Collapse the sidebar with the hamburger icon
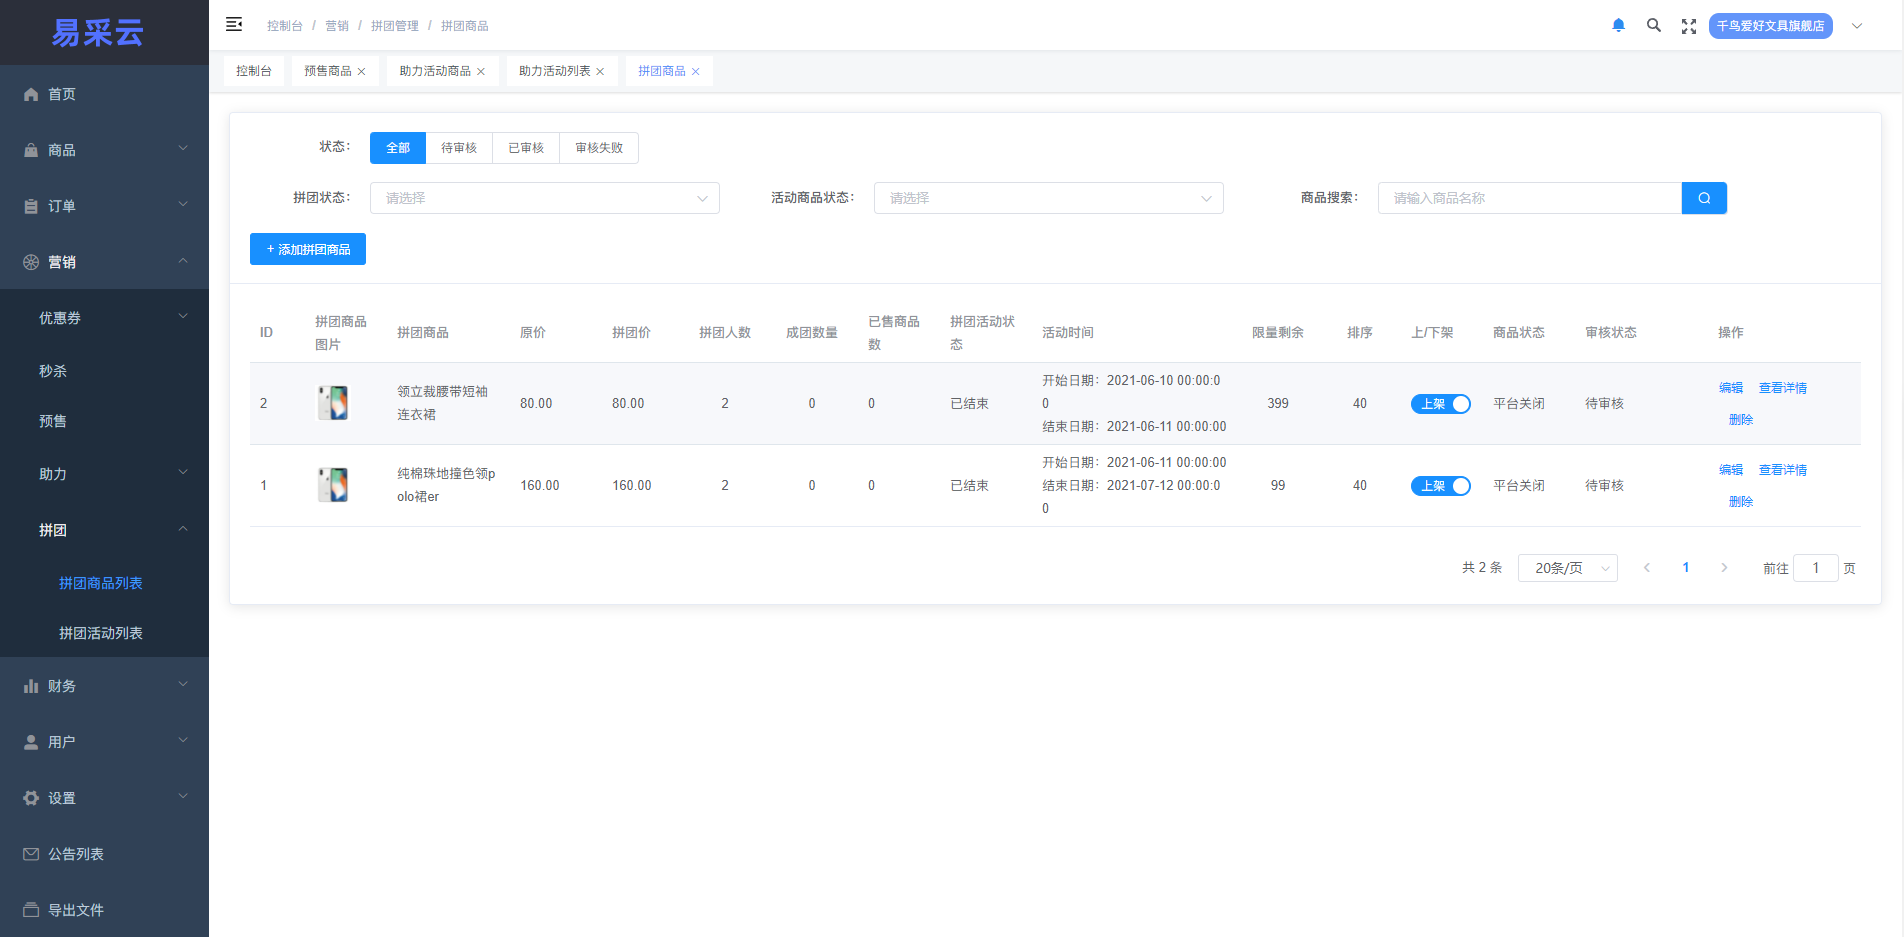The width and height of the screenshot is (1904, 937). click(234, 24)
